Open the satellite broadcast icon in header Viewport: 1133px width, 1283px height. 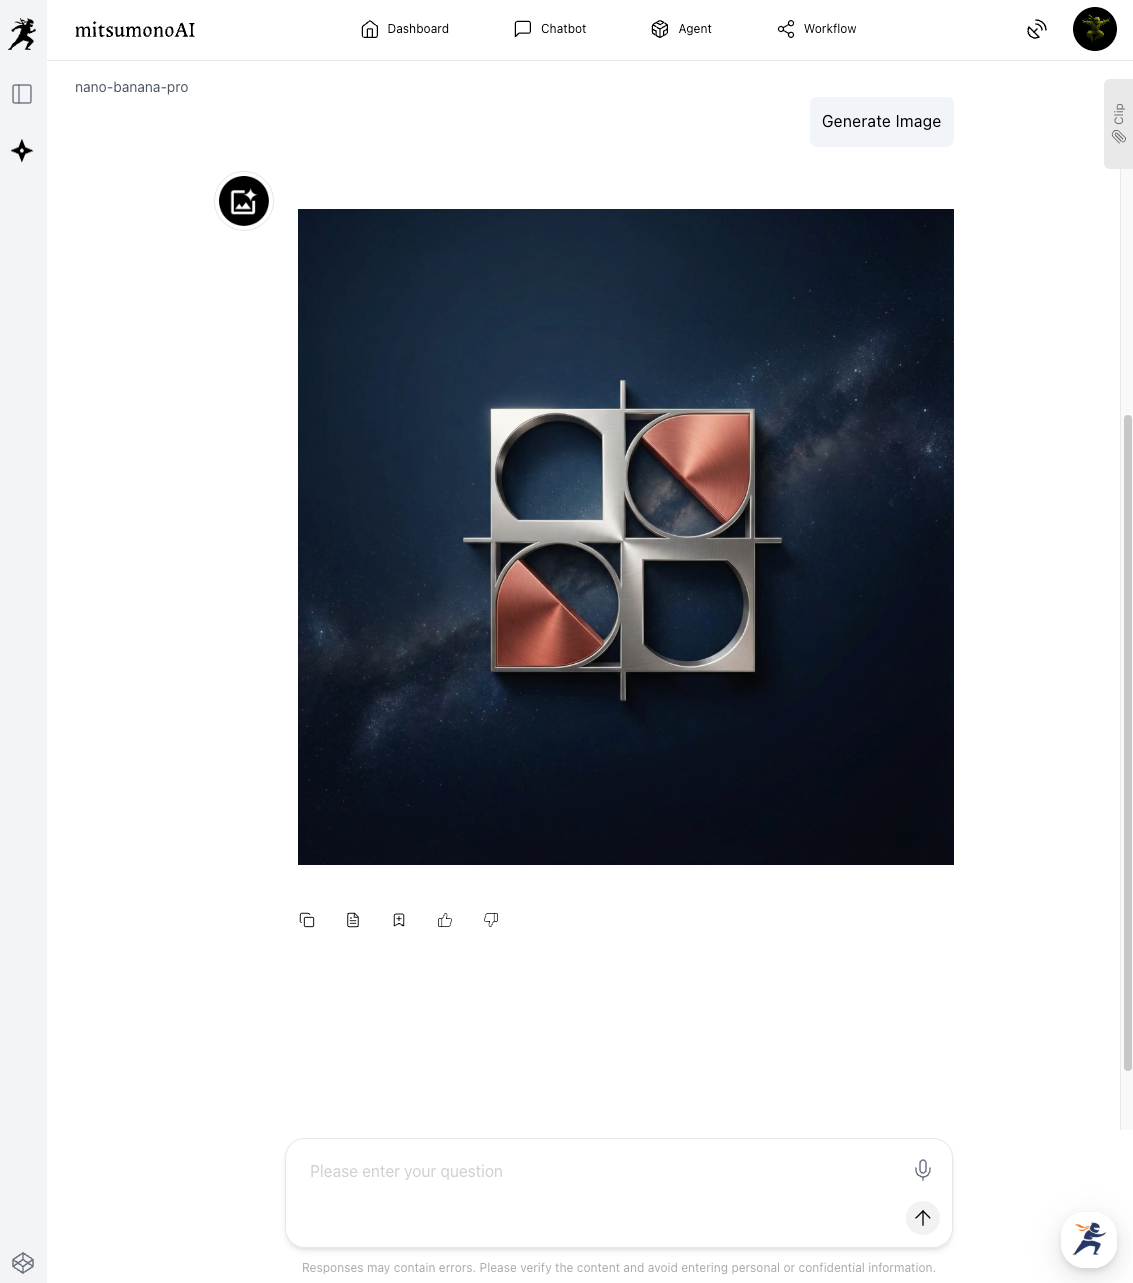click(x=1037, y=29)
